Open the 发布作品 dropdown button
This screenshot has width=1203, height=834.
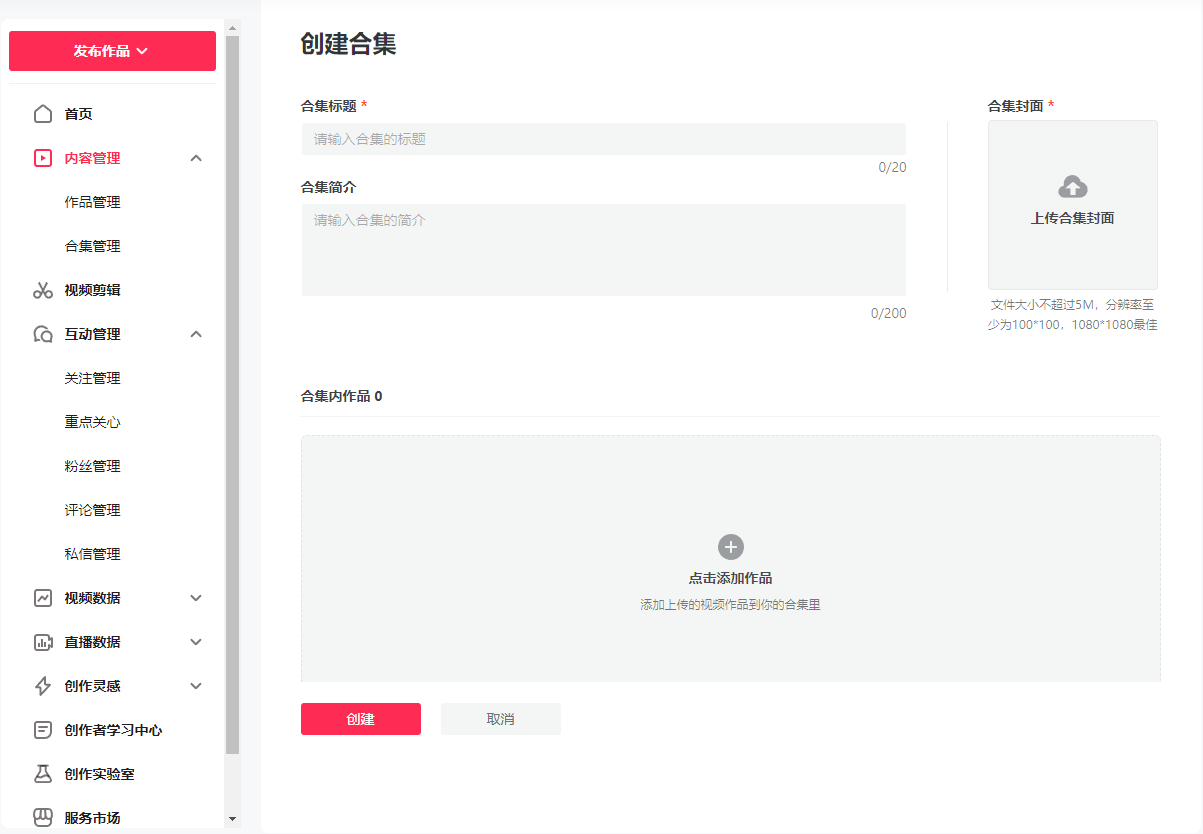tap(112, 51)
